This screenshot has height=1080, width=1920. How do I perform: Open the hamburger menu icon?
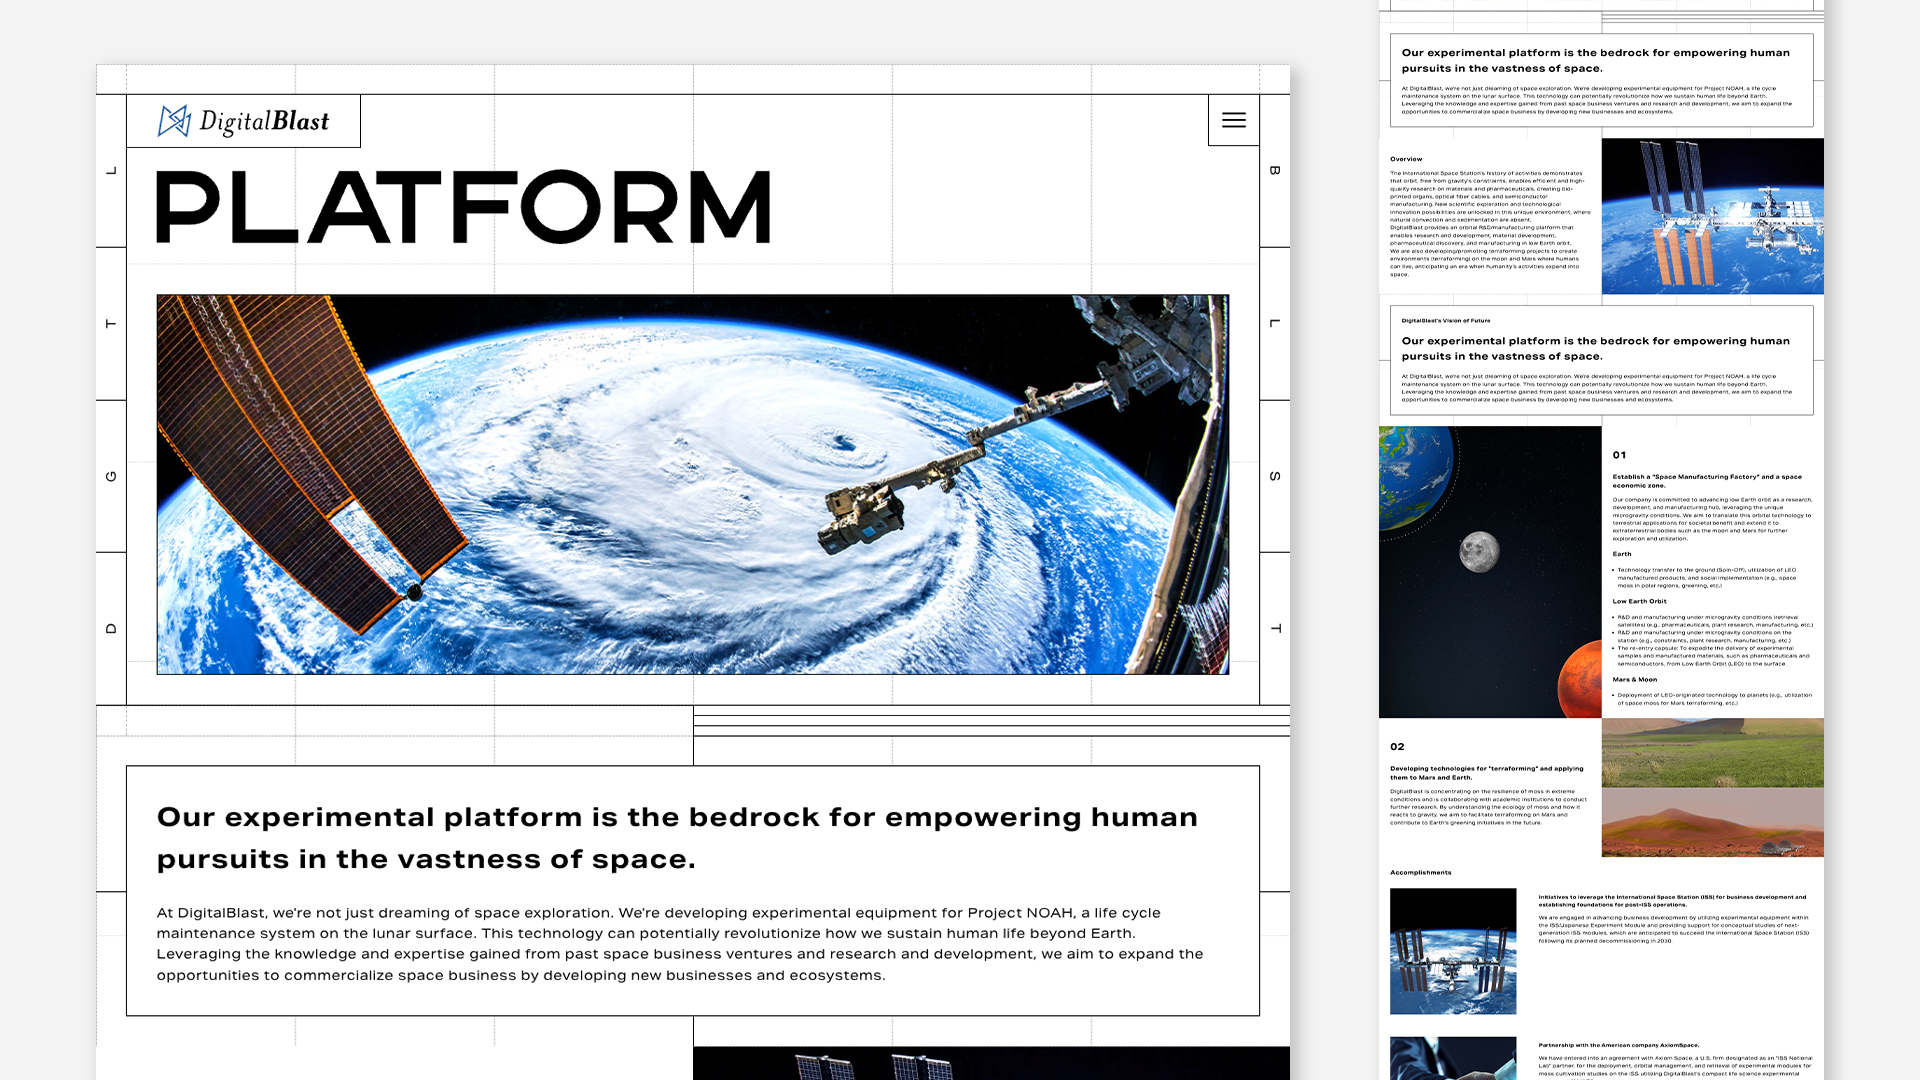(x=1234, y=120)
